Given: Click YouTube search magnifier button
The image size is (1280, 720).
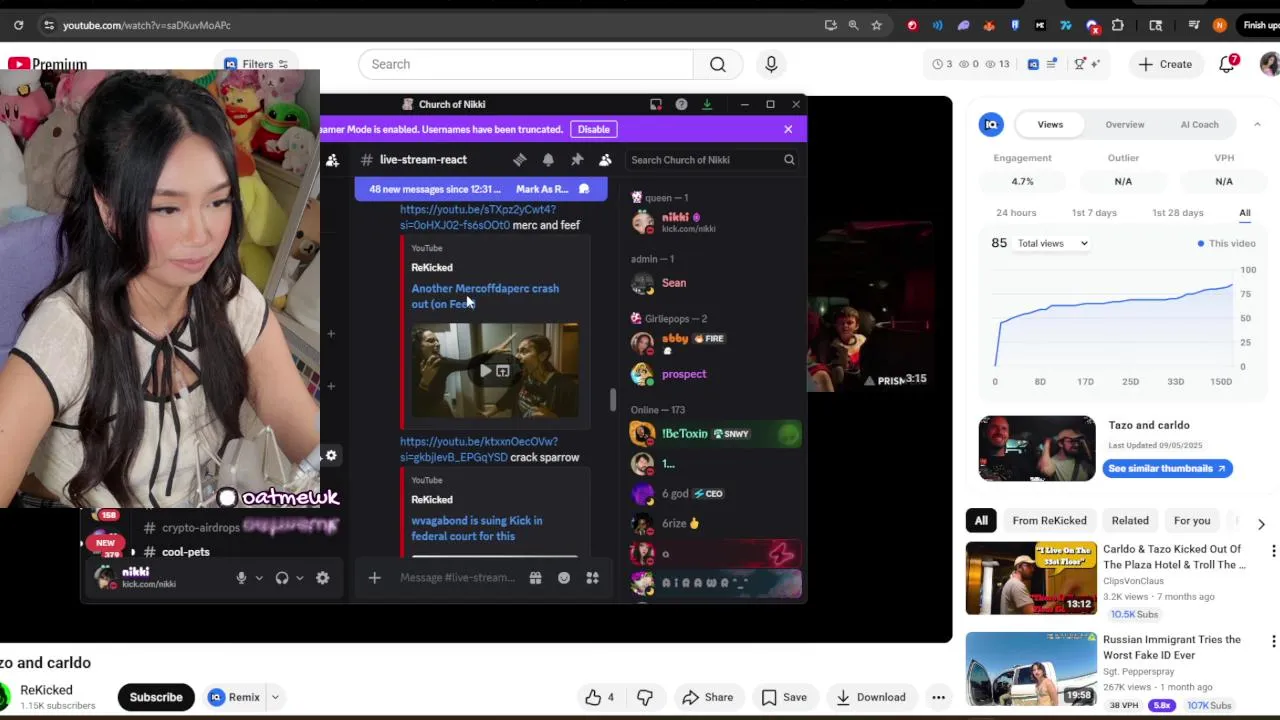Looking at the screenshot, I should pyautogui.click(x=718, y=64).
